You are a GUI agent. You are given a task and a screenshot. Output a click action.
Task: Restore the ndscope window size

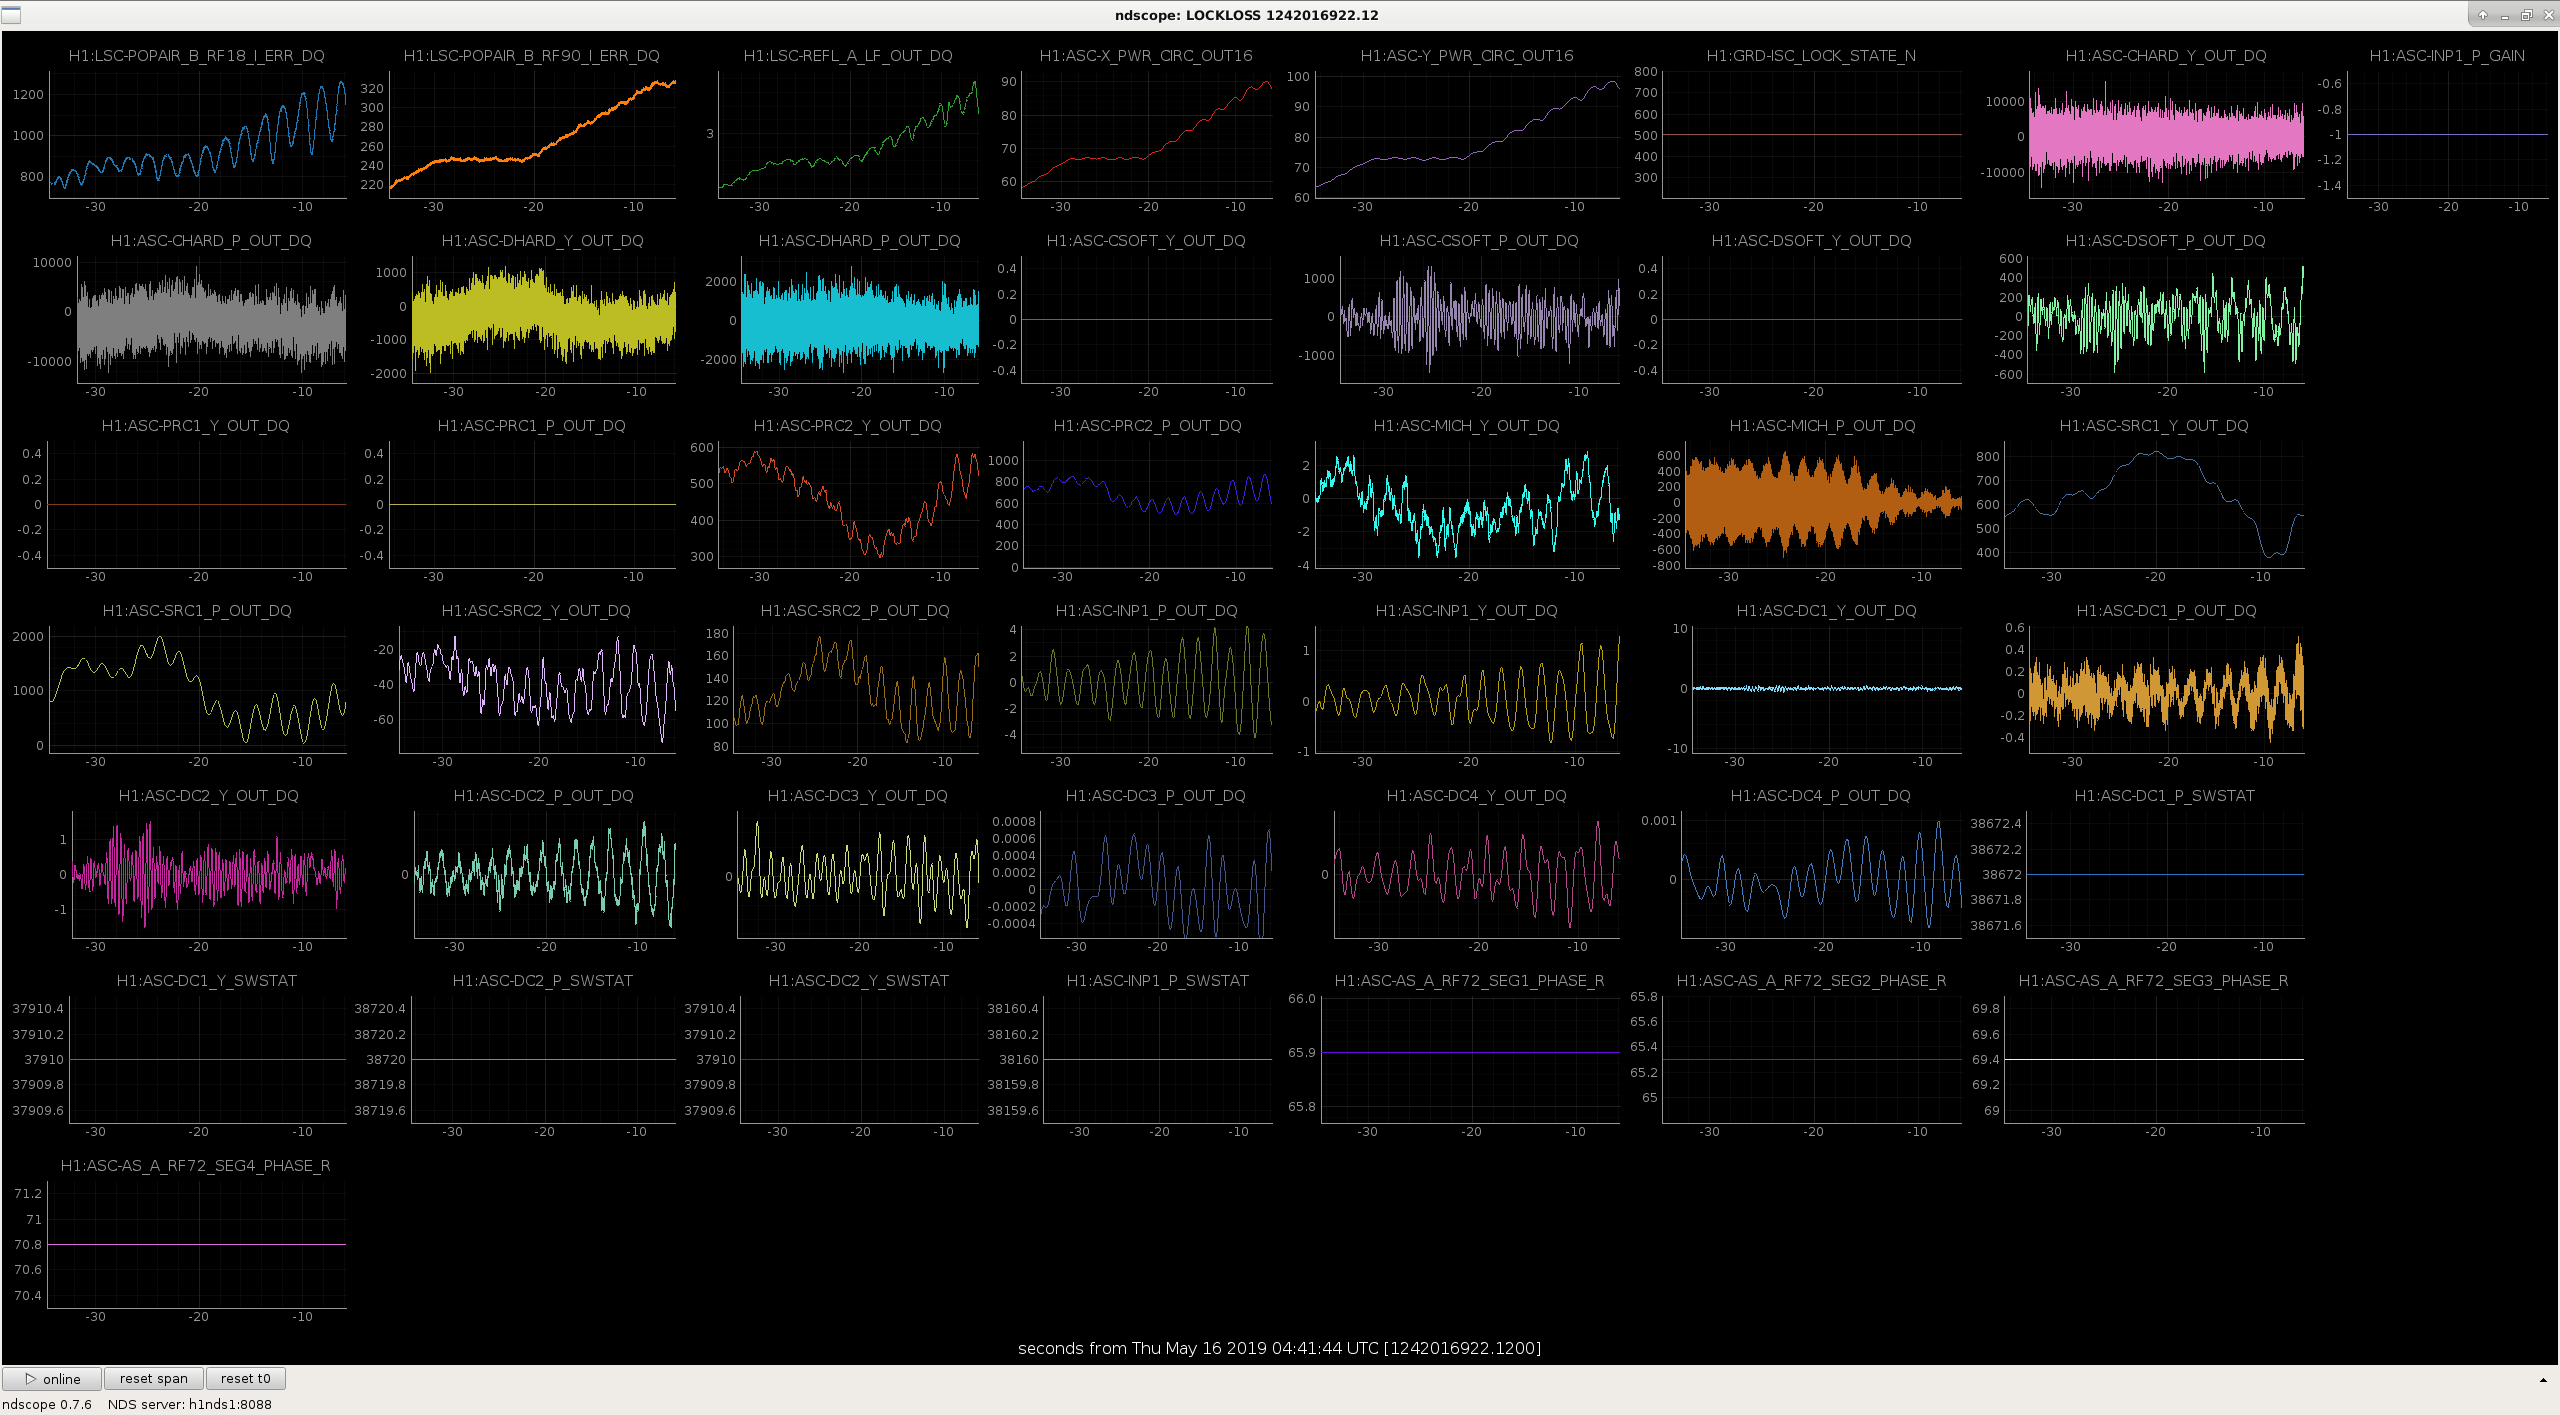[x=2526, y=15]
